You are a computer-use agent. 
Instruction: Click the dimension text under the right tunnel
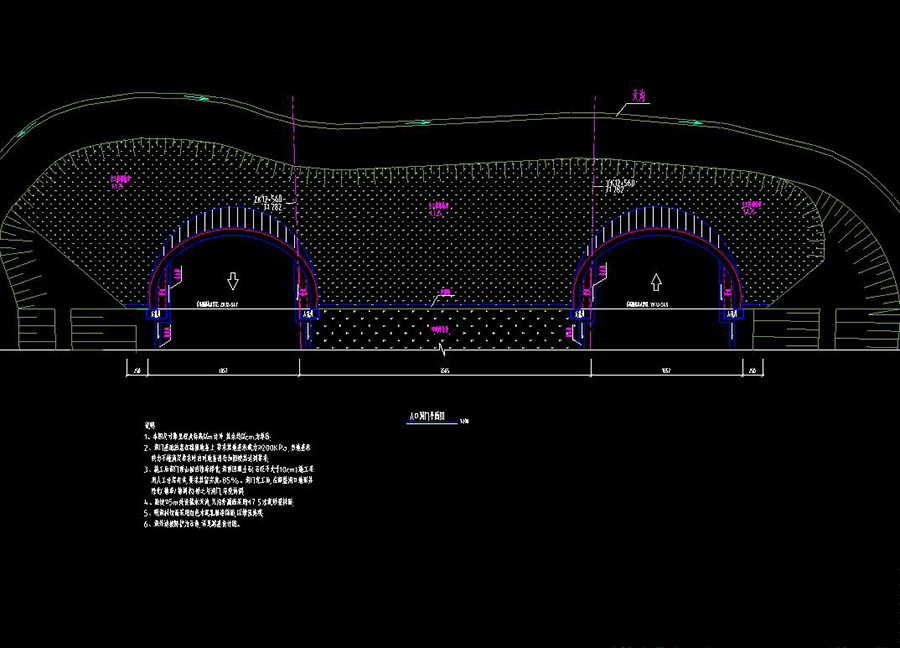coord(665,368)
